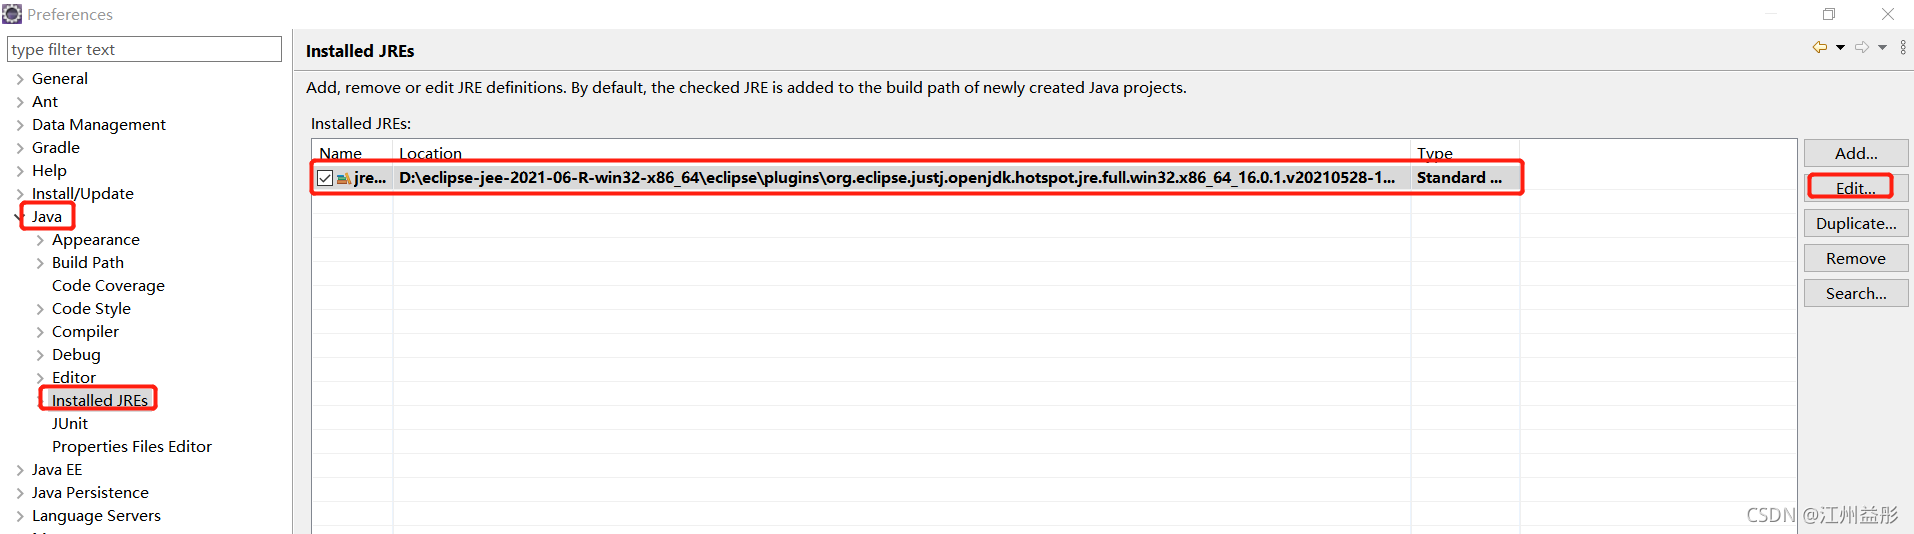1914x534 pixels.
Task: Click the JRE library icon in the row
Action: 344,178
